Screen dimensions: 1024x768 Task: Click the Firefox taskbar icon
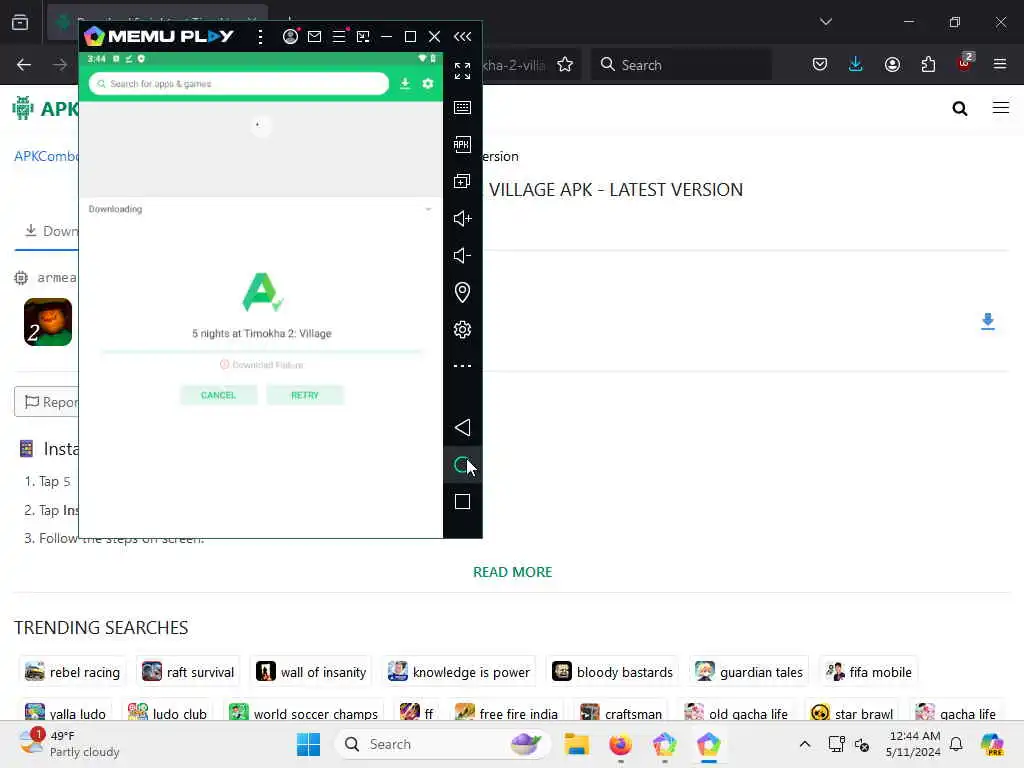620,744
